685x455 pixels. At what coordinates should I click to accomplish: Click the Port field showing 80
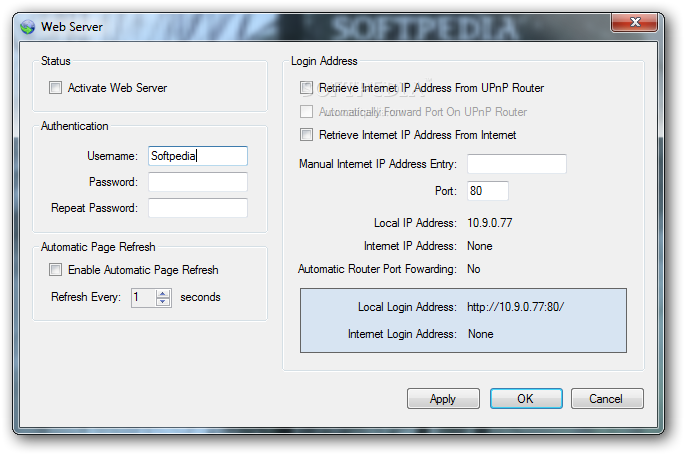point(488,191)
